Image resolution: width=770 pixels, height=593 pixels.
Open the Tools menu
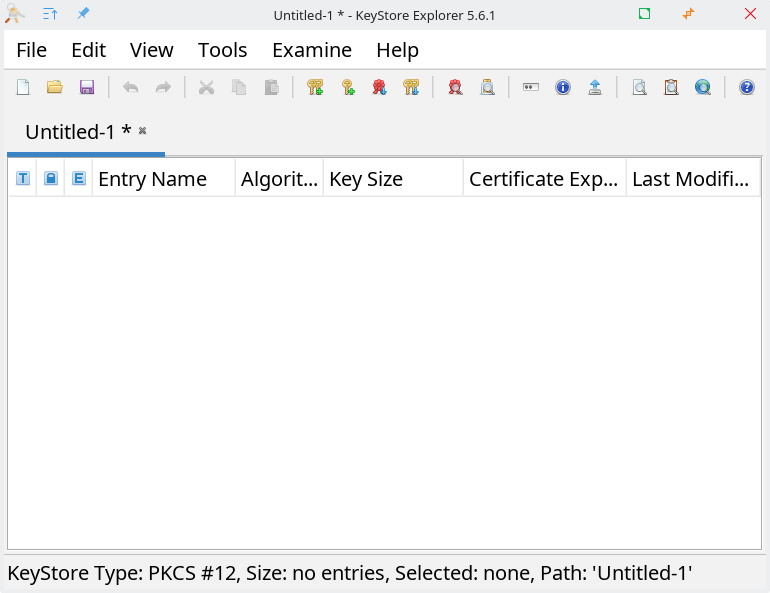click(x=222, y=50)
